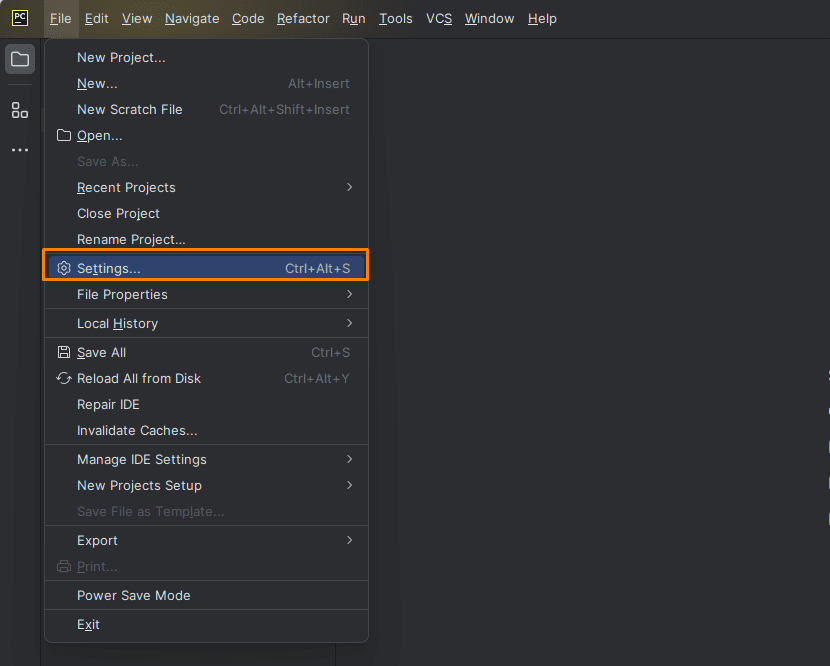Expand the Export submenu arrow
The width and height of the screenshot is (830, 666).
[349, 541]
